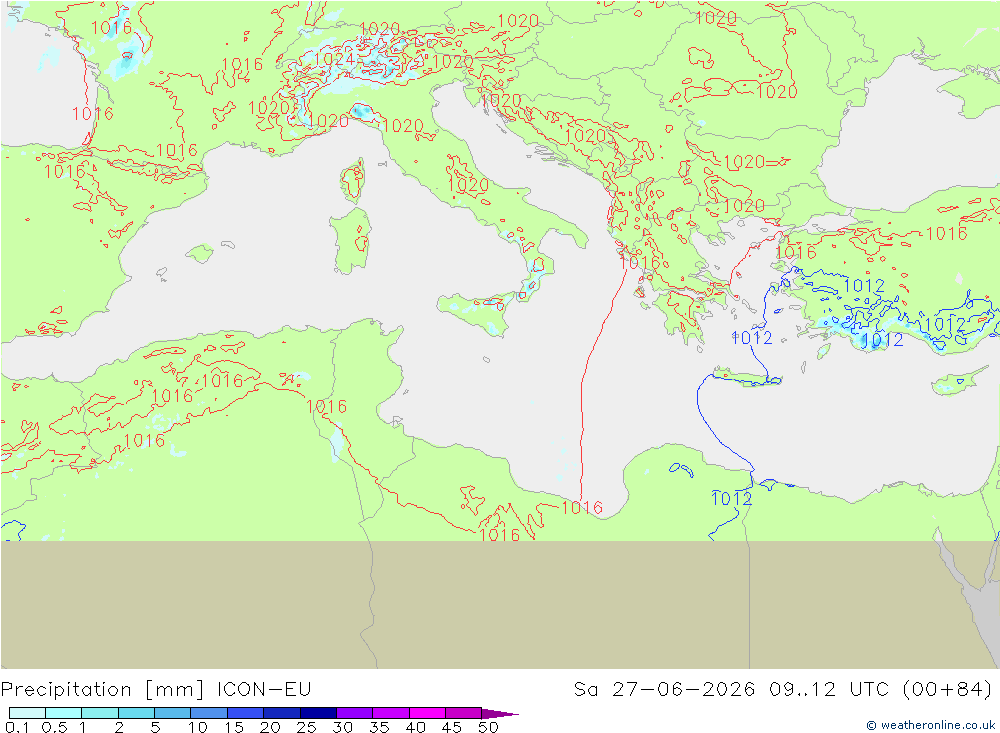Click the weatheronline.co.uk copyright link
This screenshot has height=733, width=1000.
tap(930, 725)
